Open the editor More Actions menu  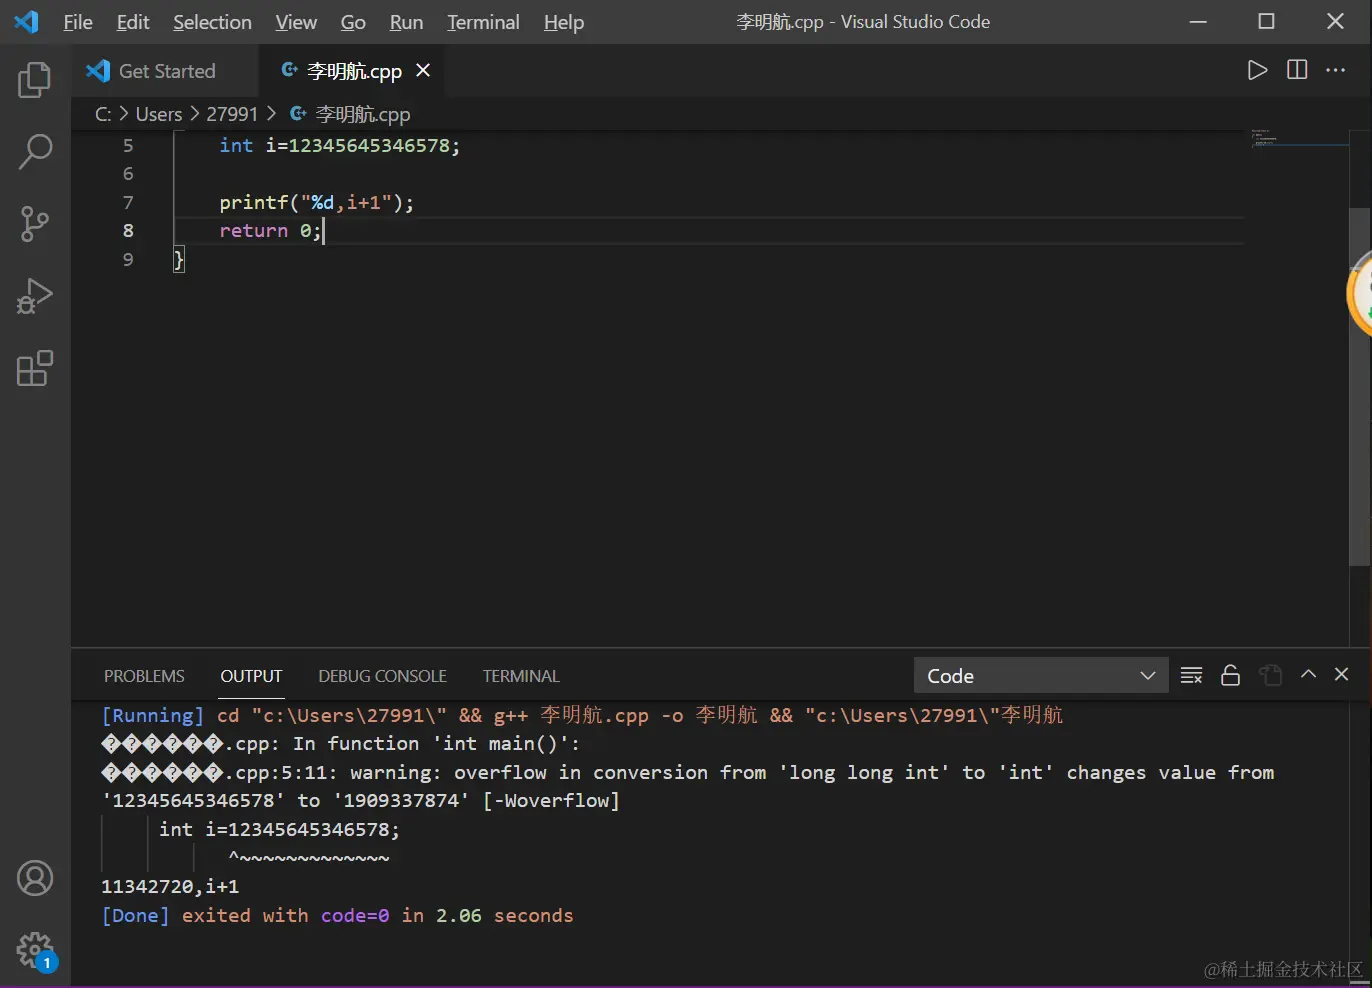pyautogui.click(x=1336, y=70)
